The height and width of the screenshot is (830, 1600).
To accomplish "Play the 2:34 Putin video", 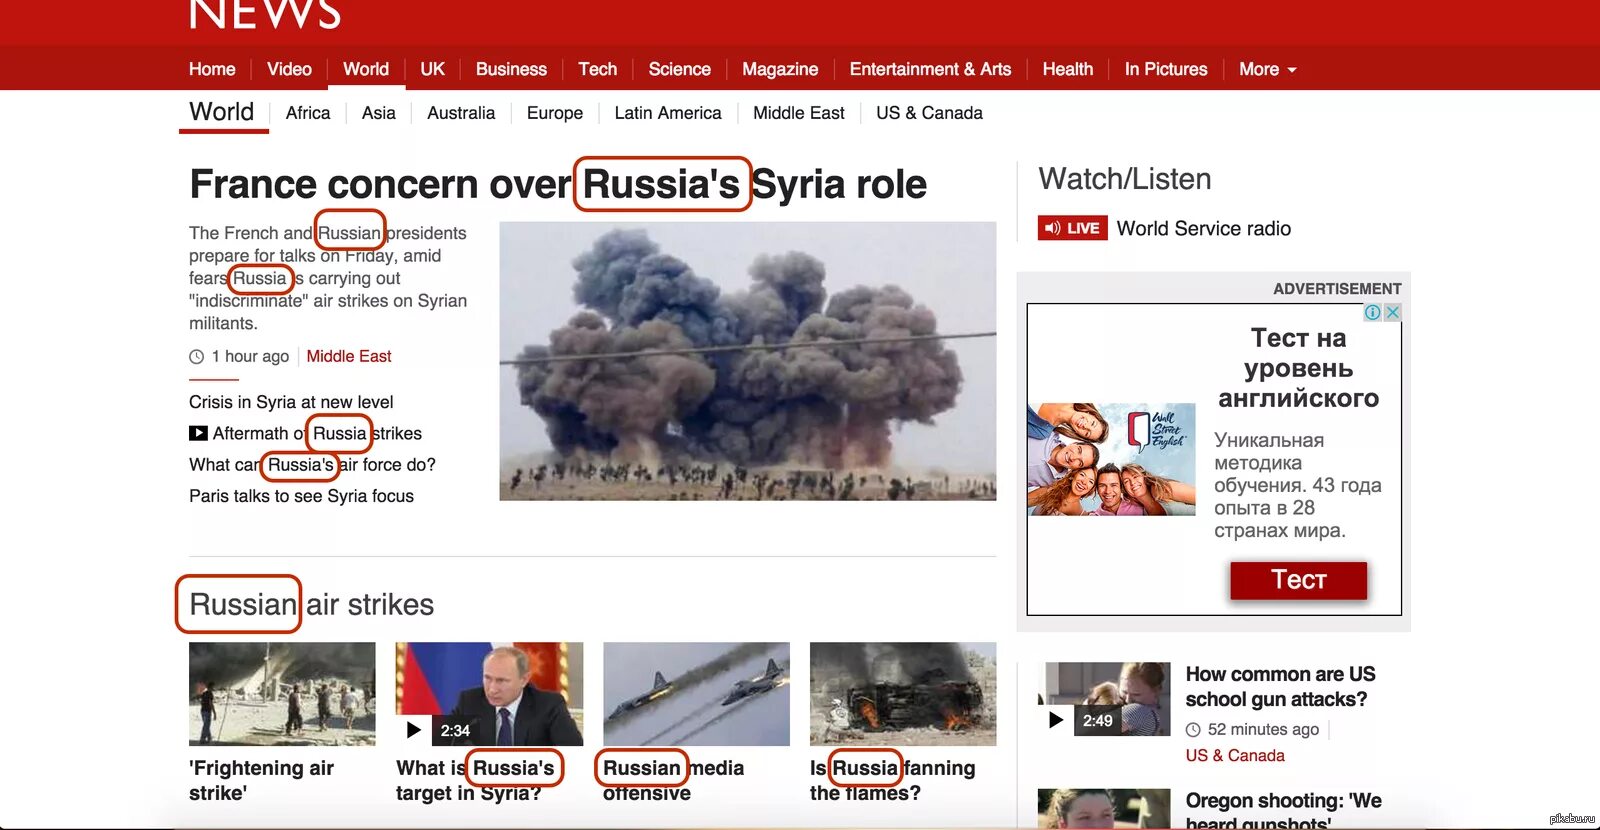I will coord(489,694).
